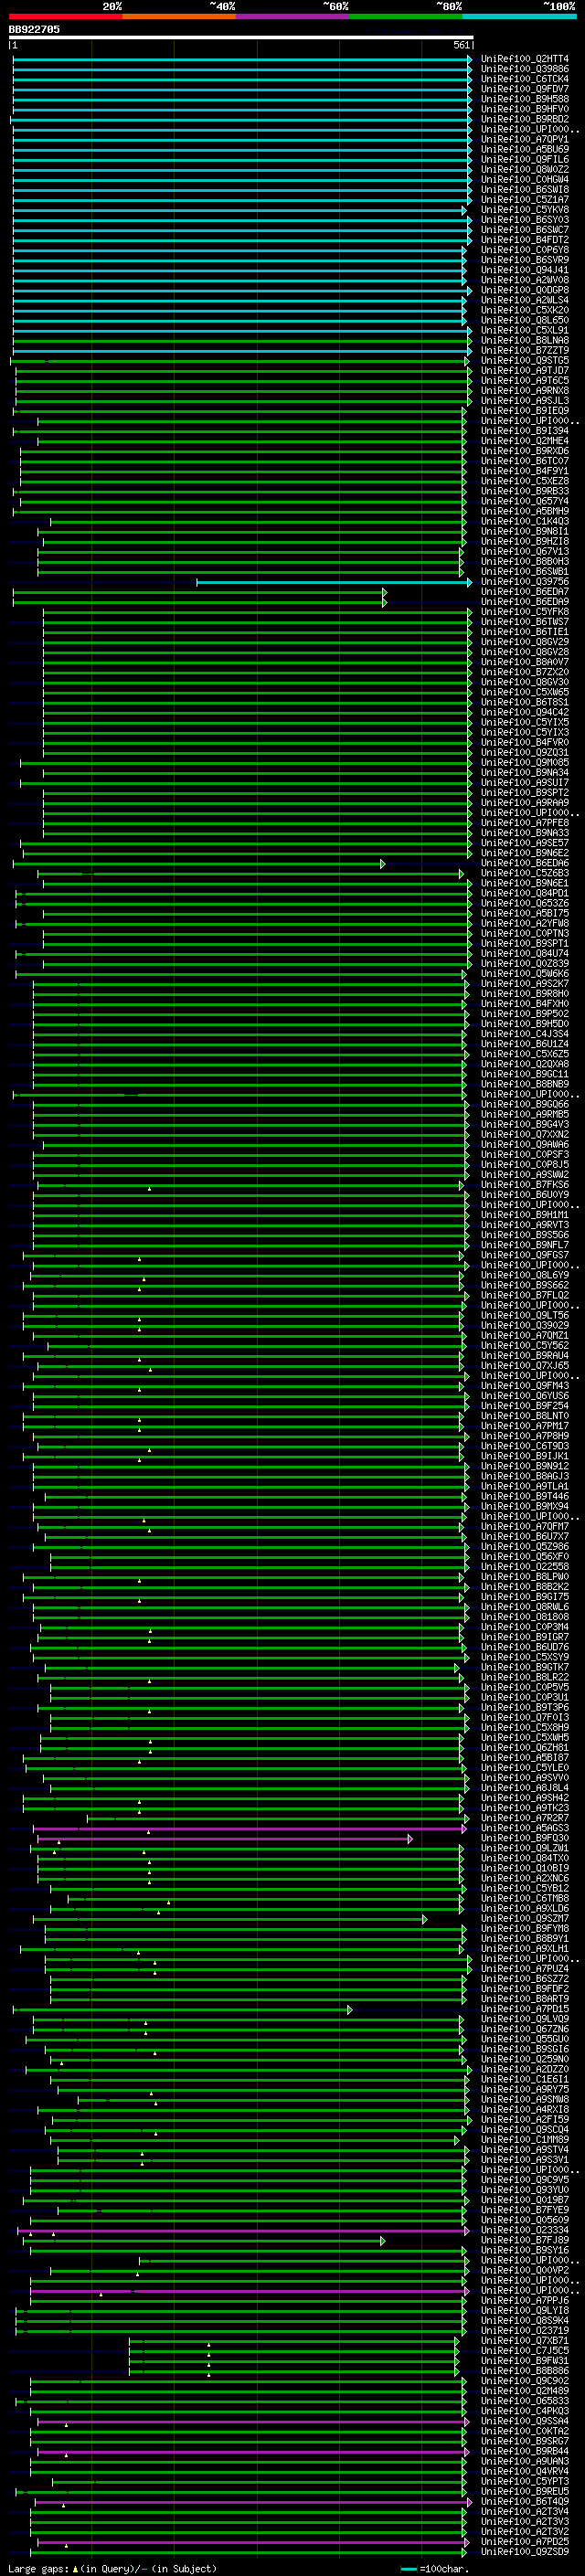This screenshot has width=585, height=2576.
Task: Select hit label UniRef100_C6TCK4
Action: pyautogui.click(x=524, y=79)
